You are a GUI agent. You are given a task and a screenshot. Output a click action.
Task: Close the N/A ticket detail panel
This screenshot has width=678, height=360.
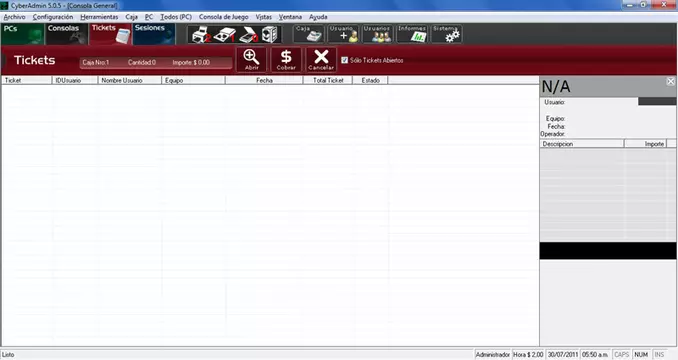670,81
